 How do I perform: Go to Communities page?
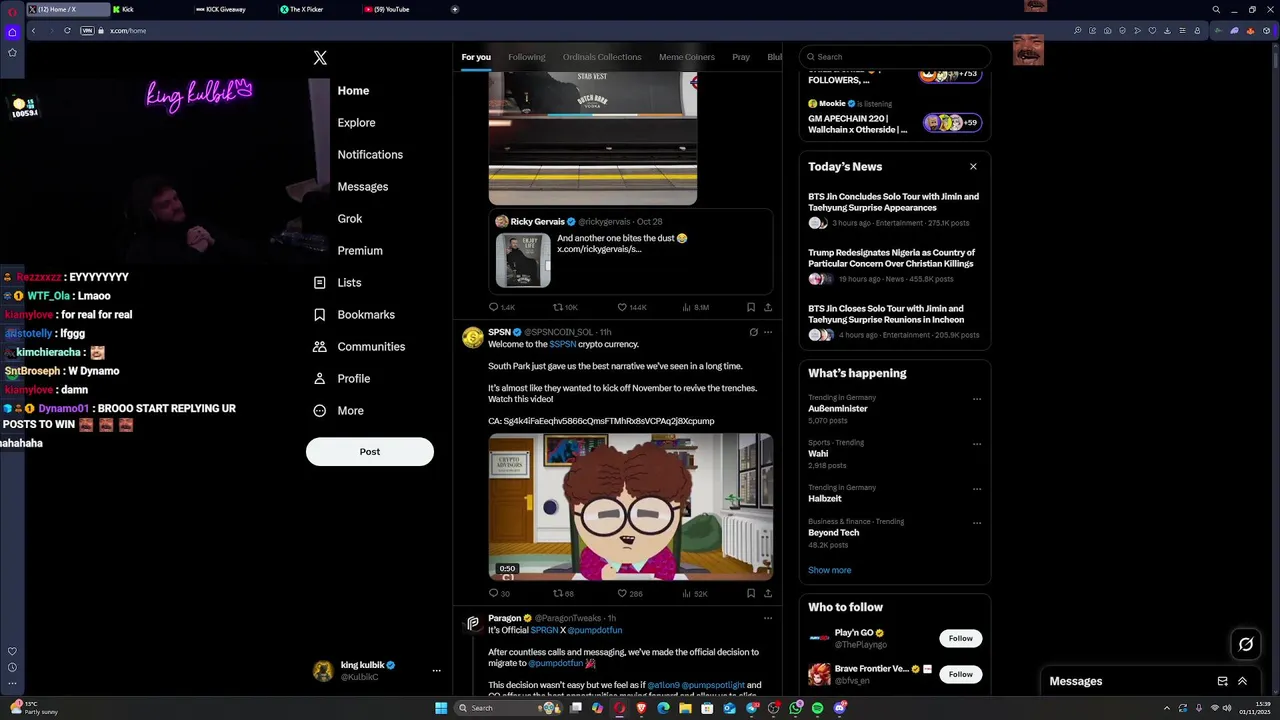[x=359, y=347]
